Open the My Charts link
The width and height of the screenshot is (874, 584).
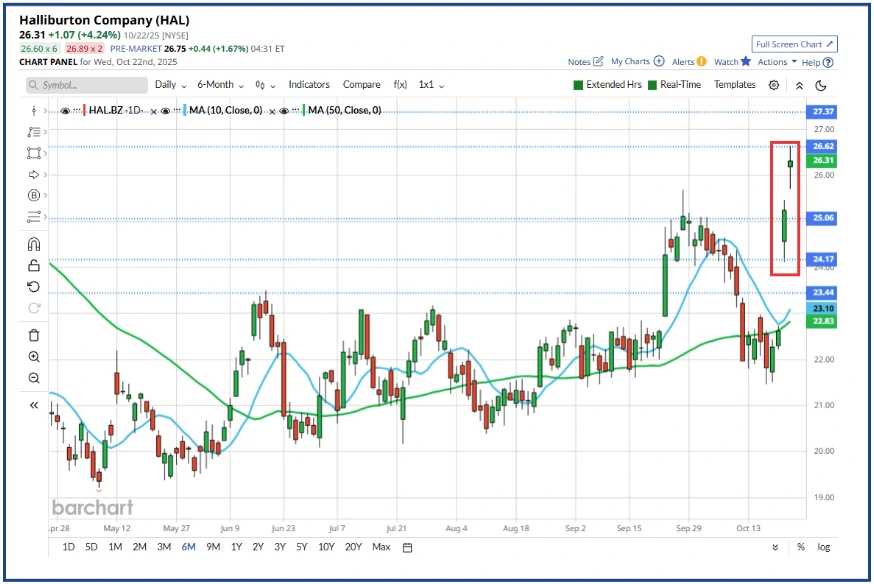(637, 62)
